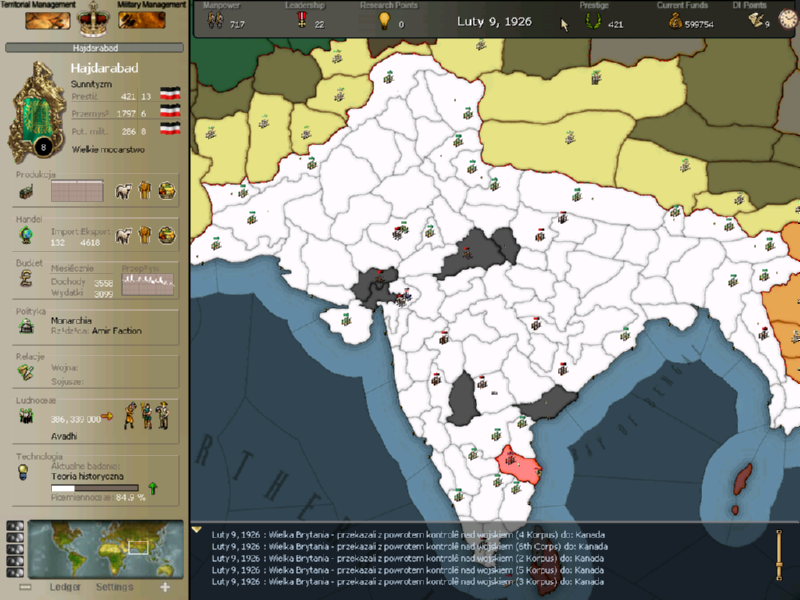Select the red Andaman island in the bay
Image resolution: width=800 pixels, height=600 pixels.
tap(743, 479)
